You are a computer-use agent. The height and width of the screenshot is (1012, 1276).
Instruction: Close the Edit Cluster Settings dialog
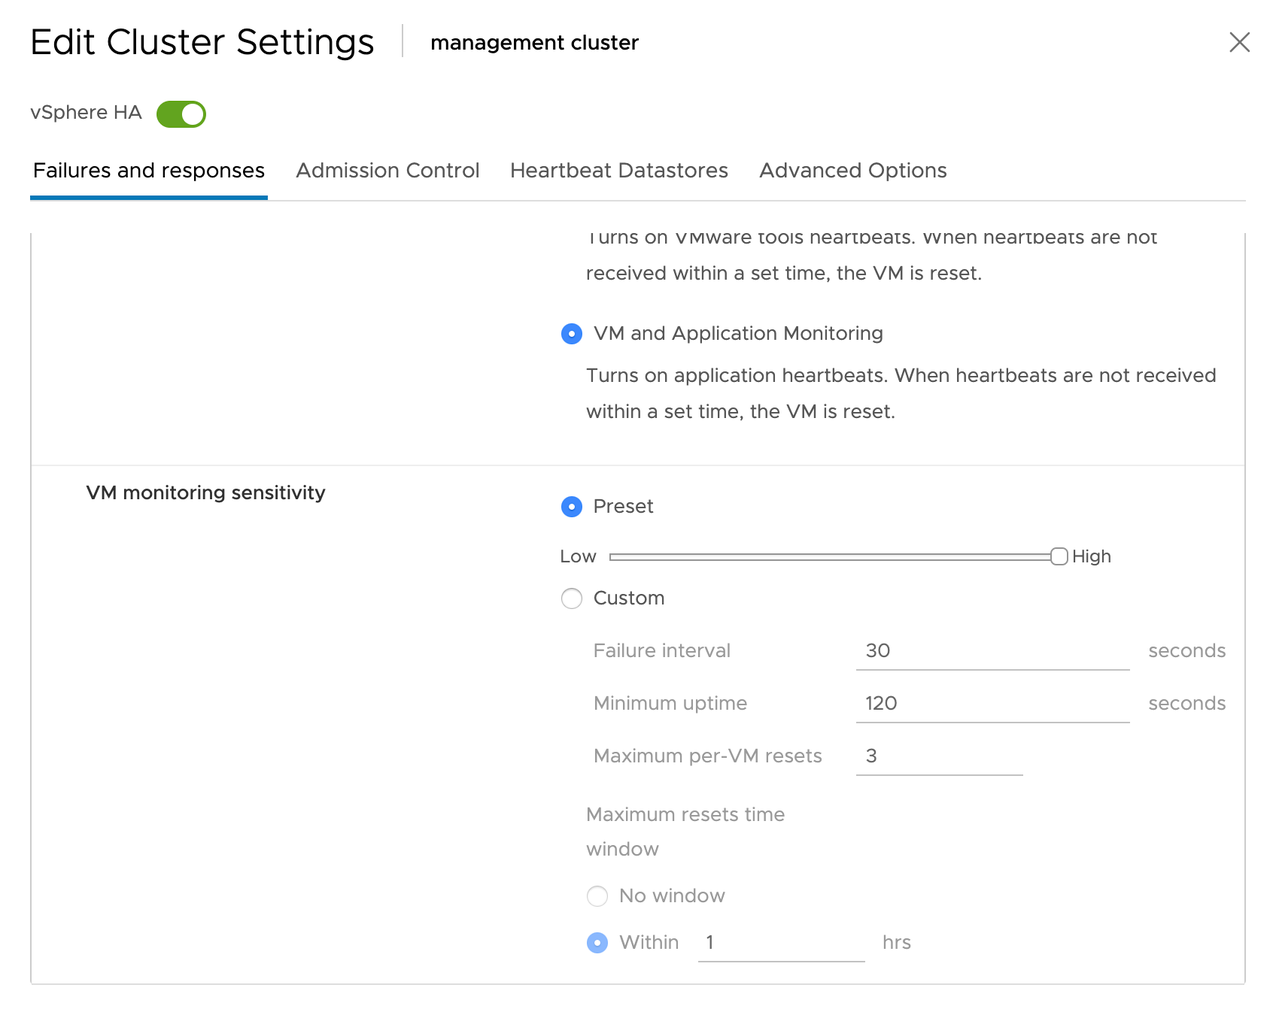point(1239,42)
